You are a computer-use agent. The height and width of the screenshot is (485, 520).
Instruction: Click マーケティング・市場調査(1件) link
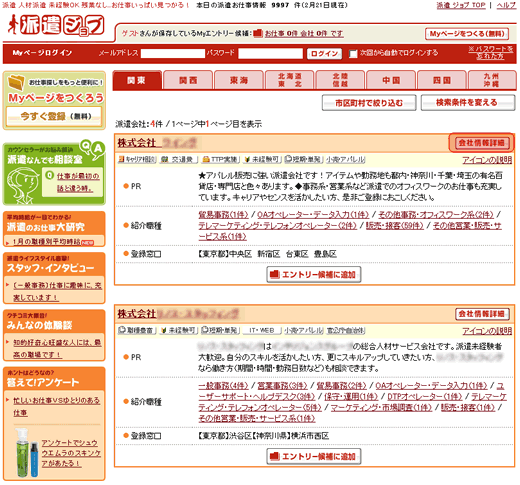381,408
